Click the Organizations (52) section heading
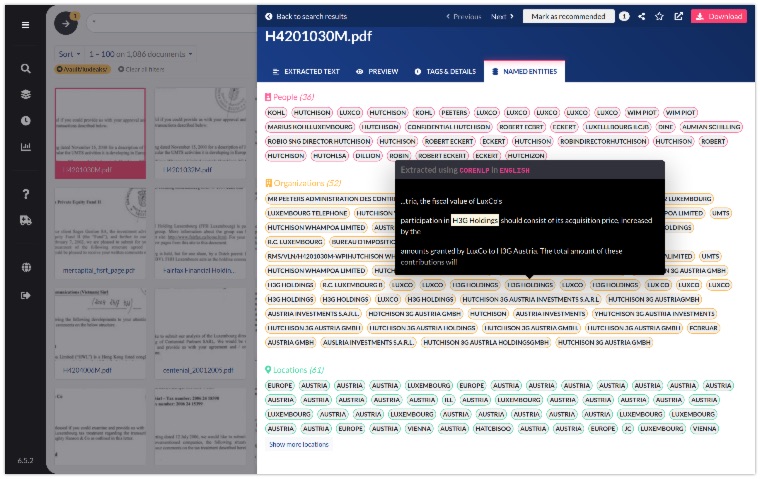Image resolution: width=760 pixels, height=479 pixels. 302,183
